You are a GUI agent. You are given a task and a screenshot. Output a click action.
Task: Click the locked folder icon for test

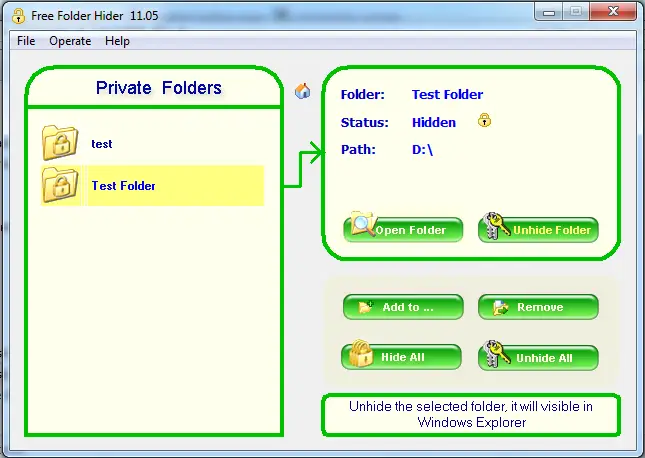[x=60, y=143]
